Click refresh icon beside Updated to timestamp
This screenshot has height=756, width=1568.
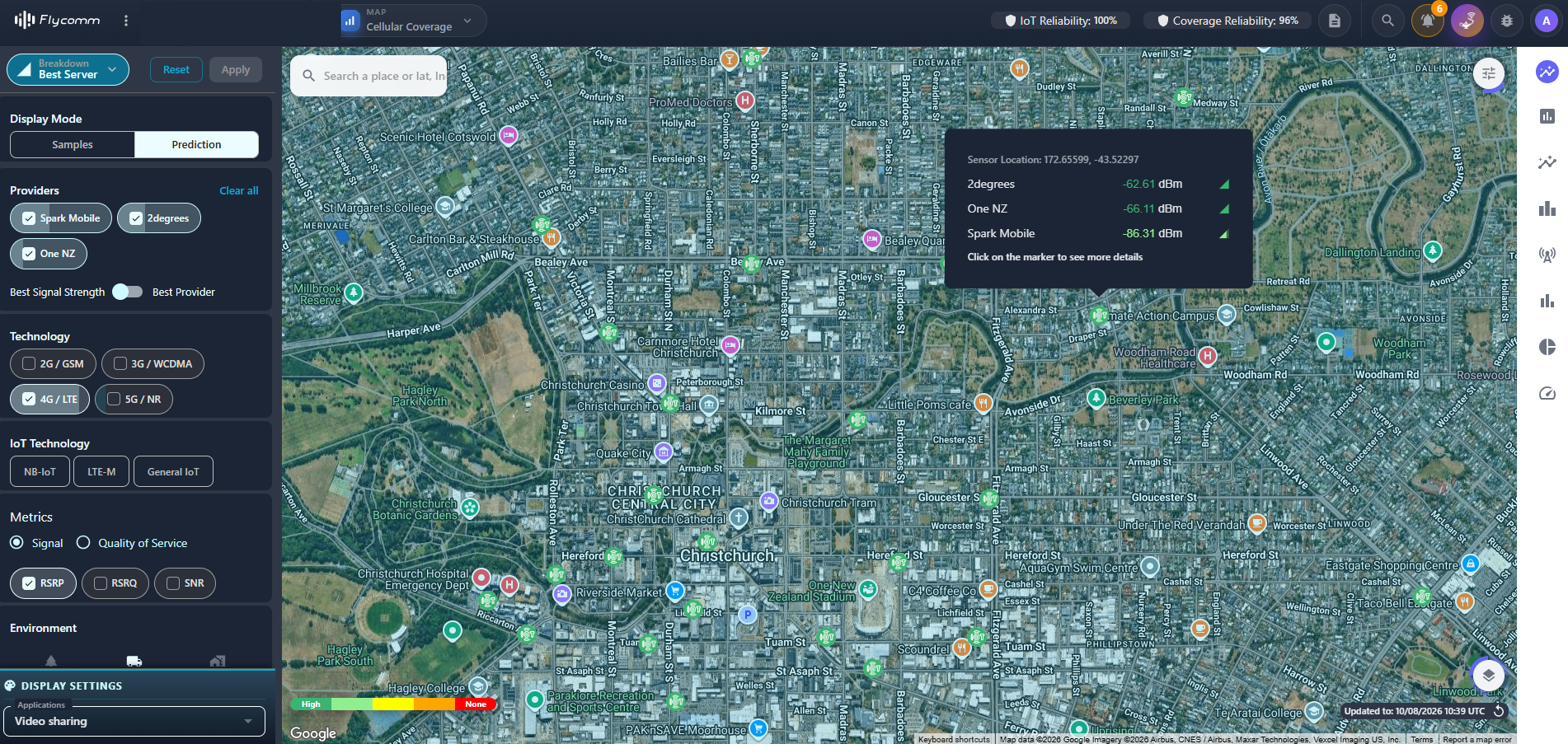coord(1499,711)
